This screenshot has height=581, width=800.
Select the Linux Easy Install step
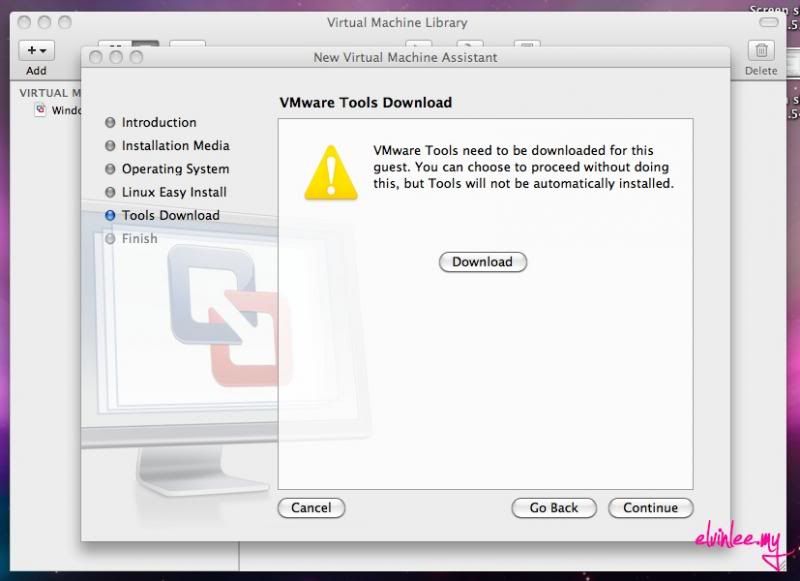[x=166, y=192]
